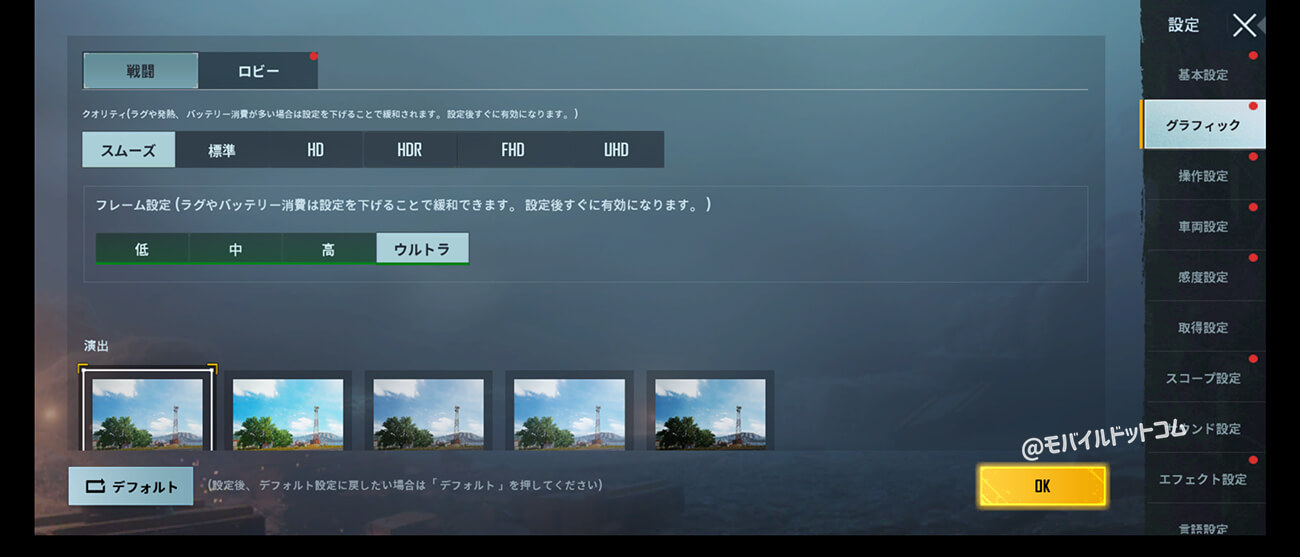This screenshot has height=557, width=1300.
Task: Choose FHD graphics quality option
Action: point(512,150)
